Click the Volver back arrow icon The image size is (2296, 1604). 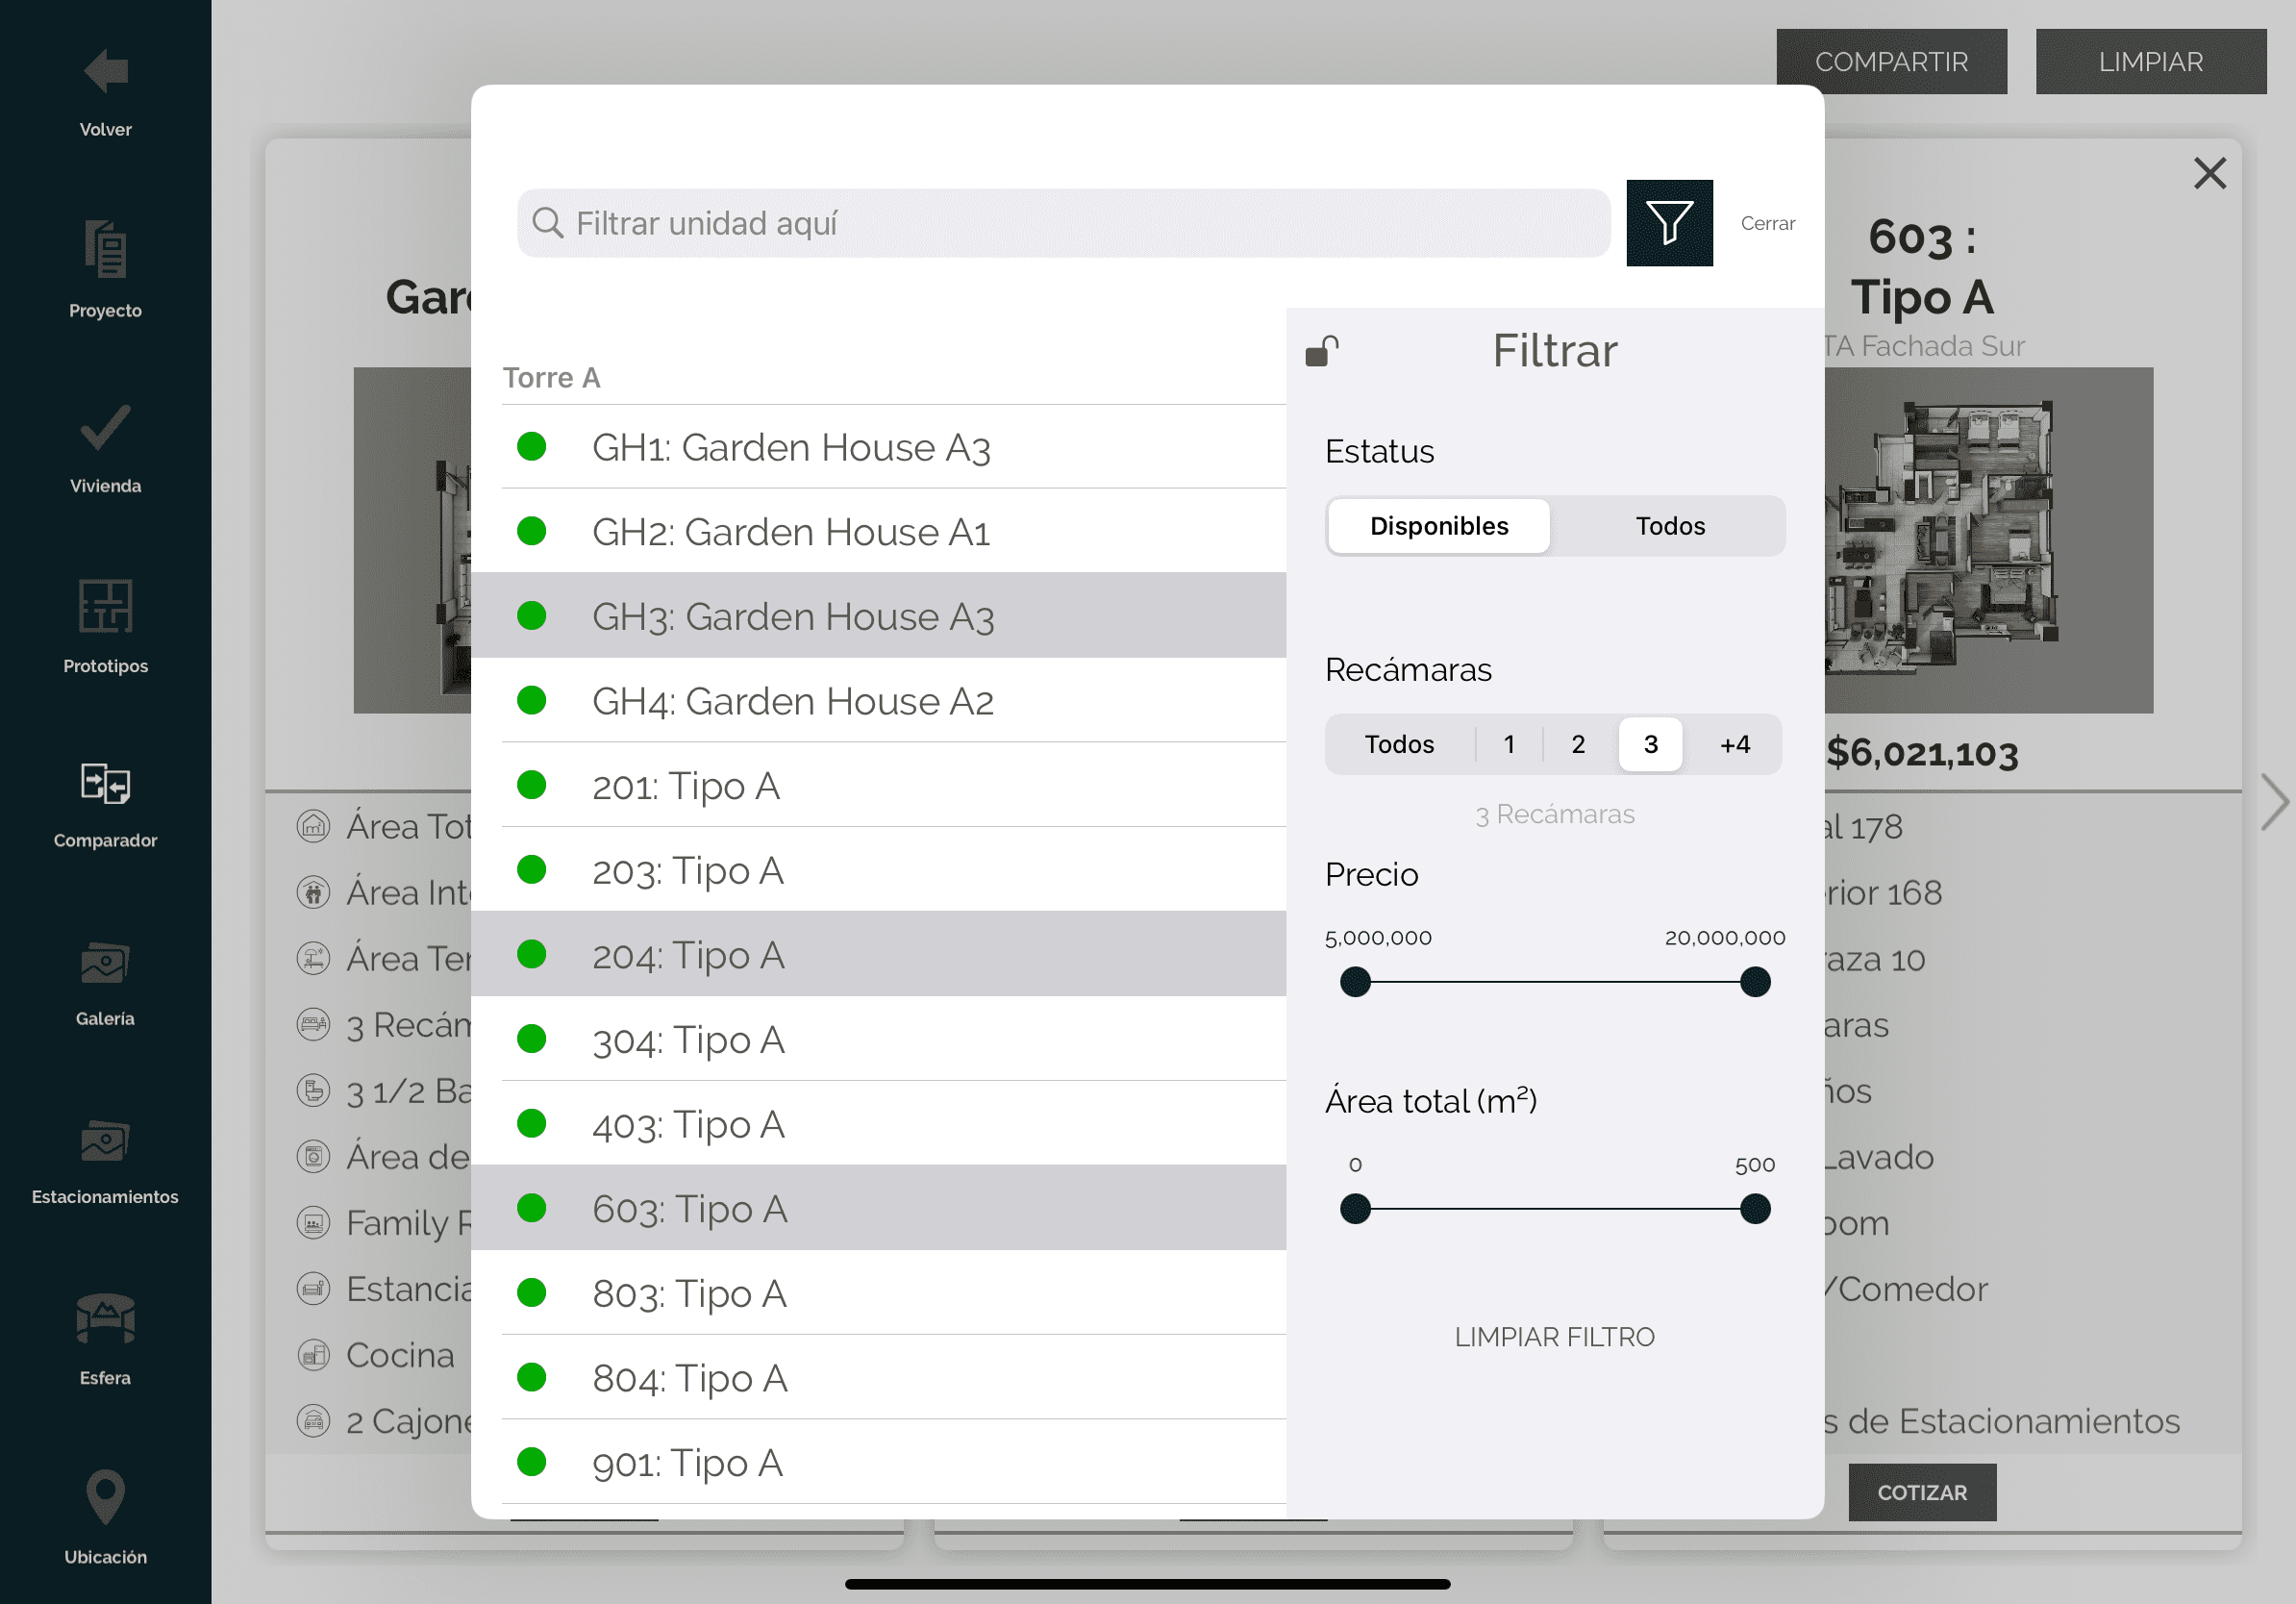105,72
